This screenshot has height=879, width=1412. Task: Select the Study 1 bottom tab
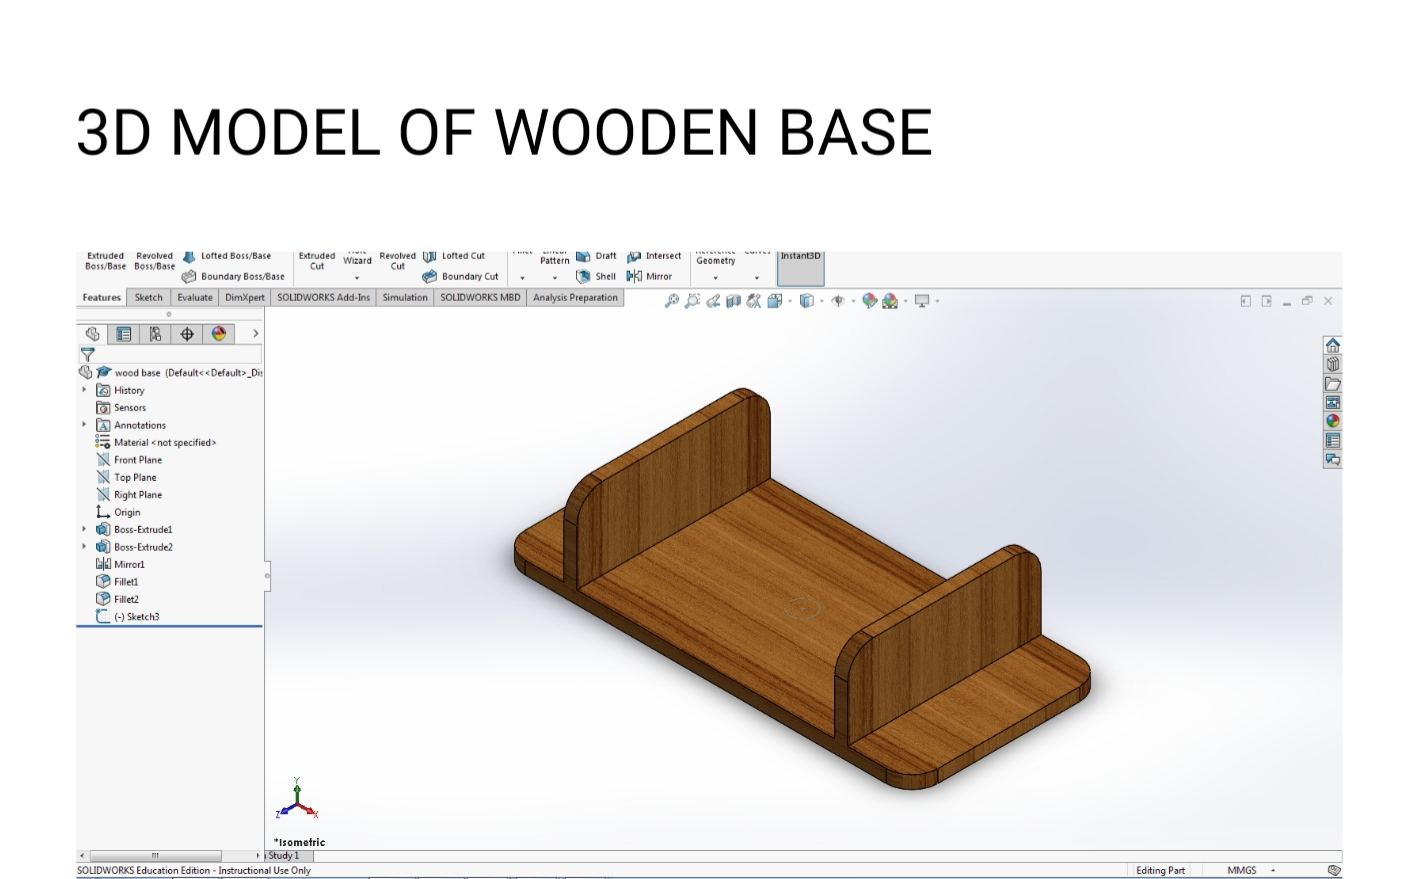pyautogui.click(x=284, y=856)
